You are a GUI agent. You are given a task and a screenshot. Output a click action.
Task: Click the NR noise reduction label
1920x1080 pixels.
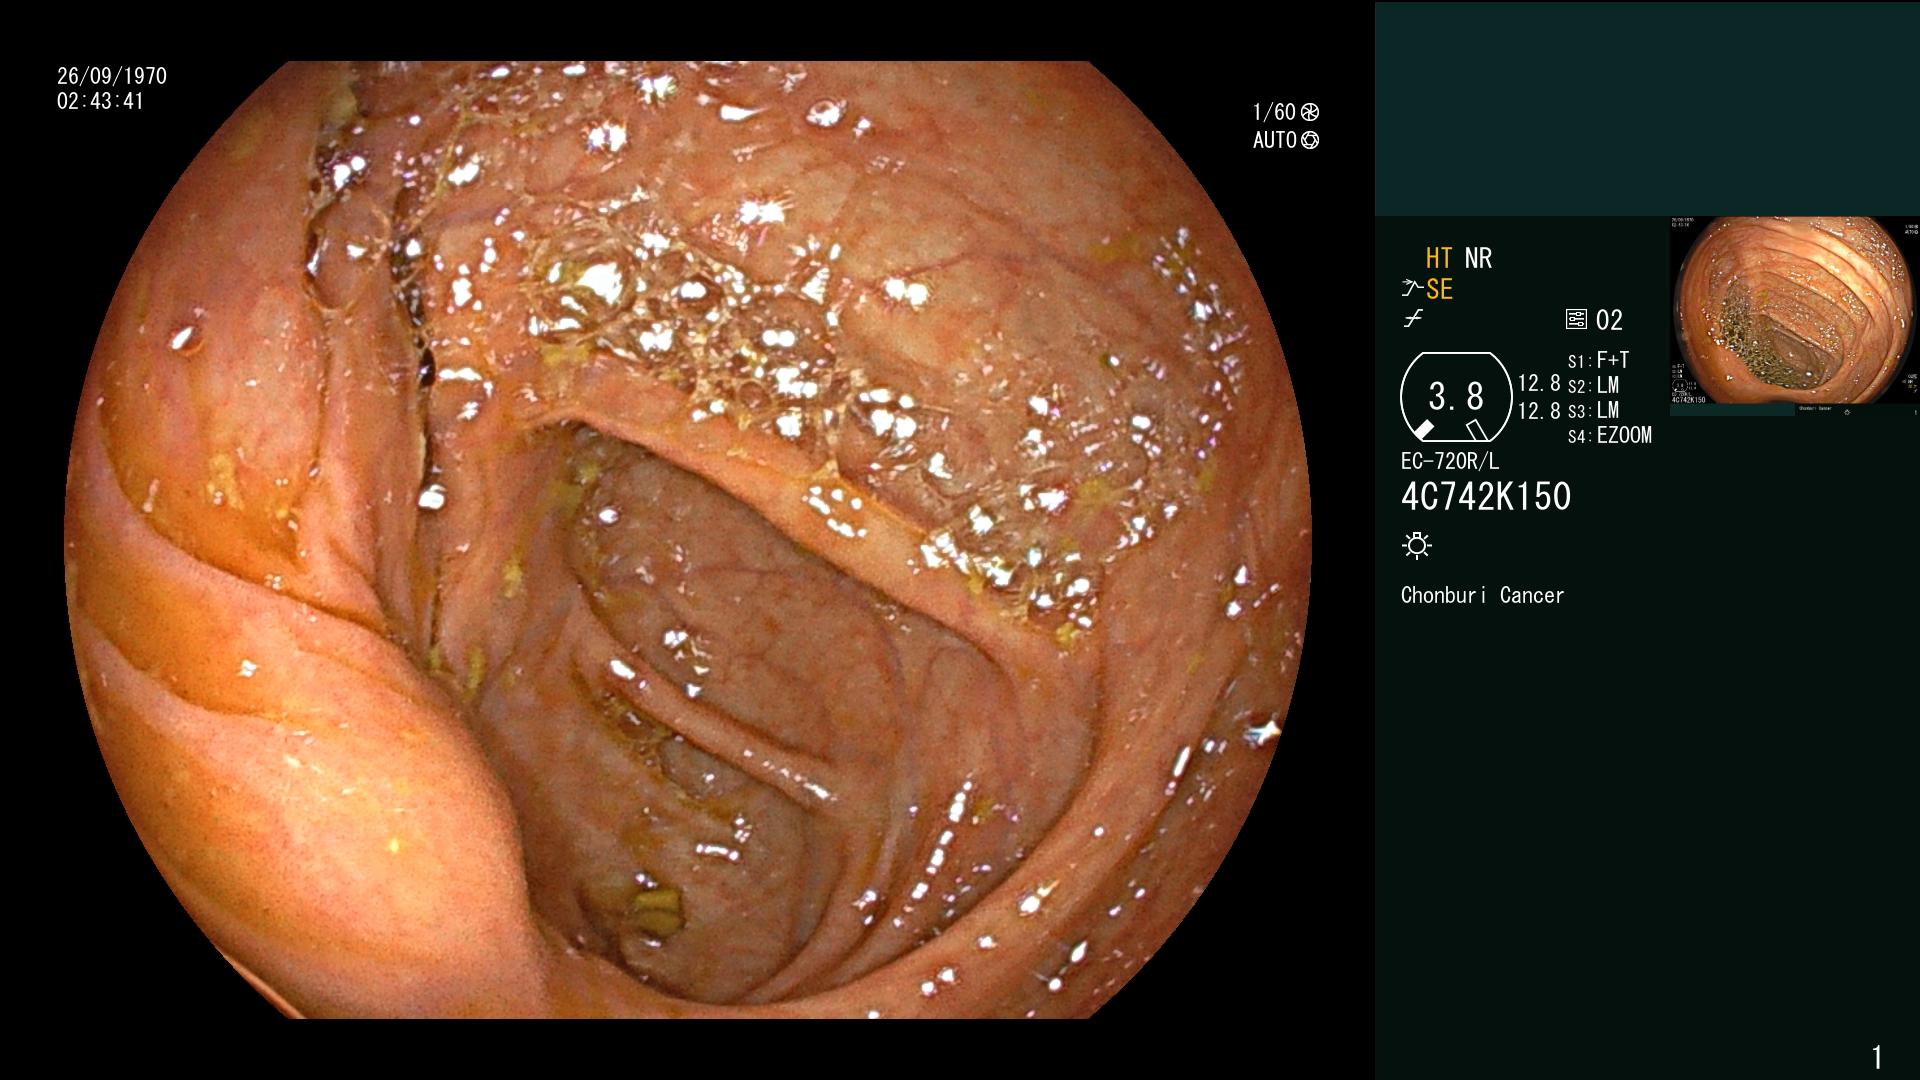1478,258
